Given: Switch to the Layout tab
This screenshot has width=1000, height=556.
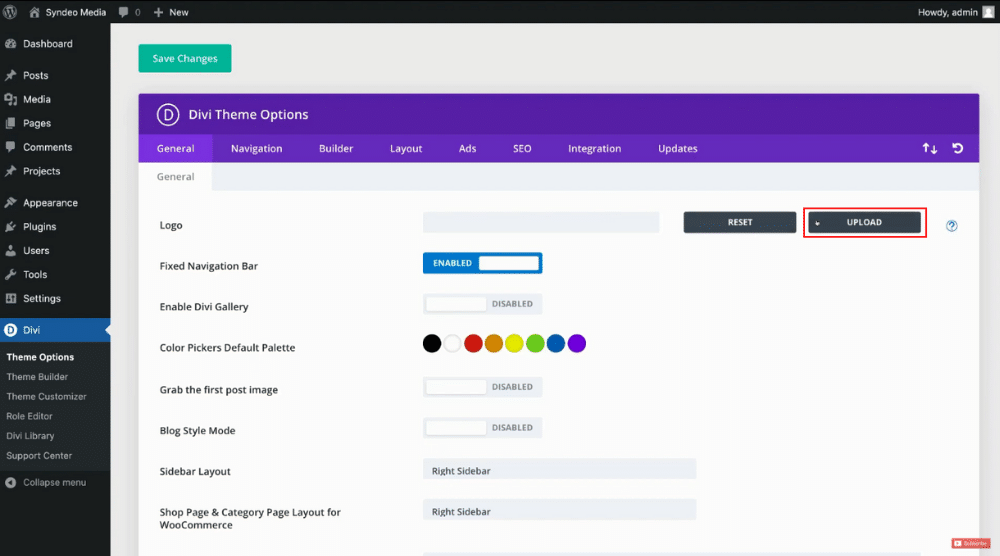Looking at the screenshot, I should point(406,149).
